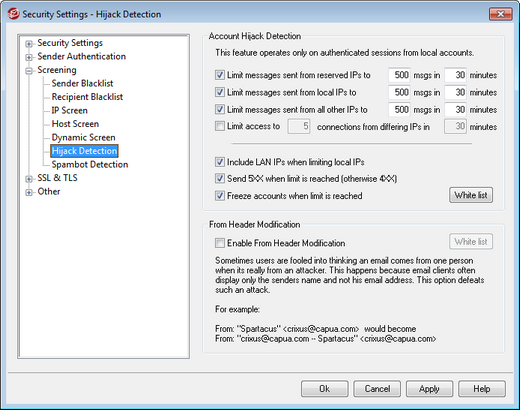This screenshot has width=520, height=410.
Task: Enable Limit access to connections checkbox
Action: click(x=220, y=126)
